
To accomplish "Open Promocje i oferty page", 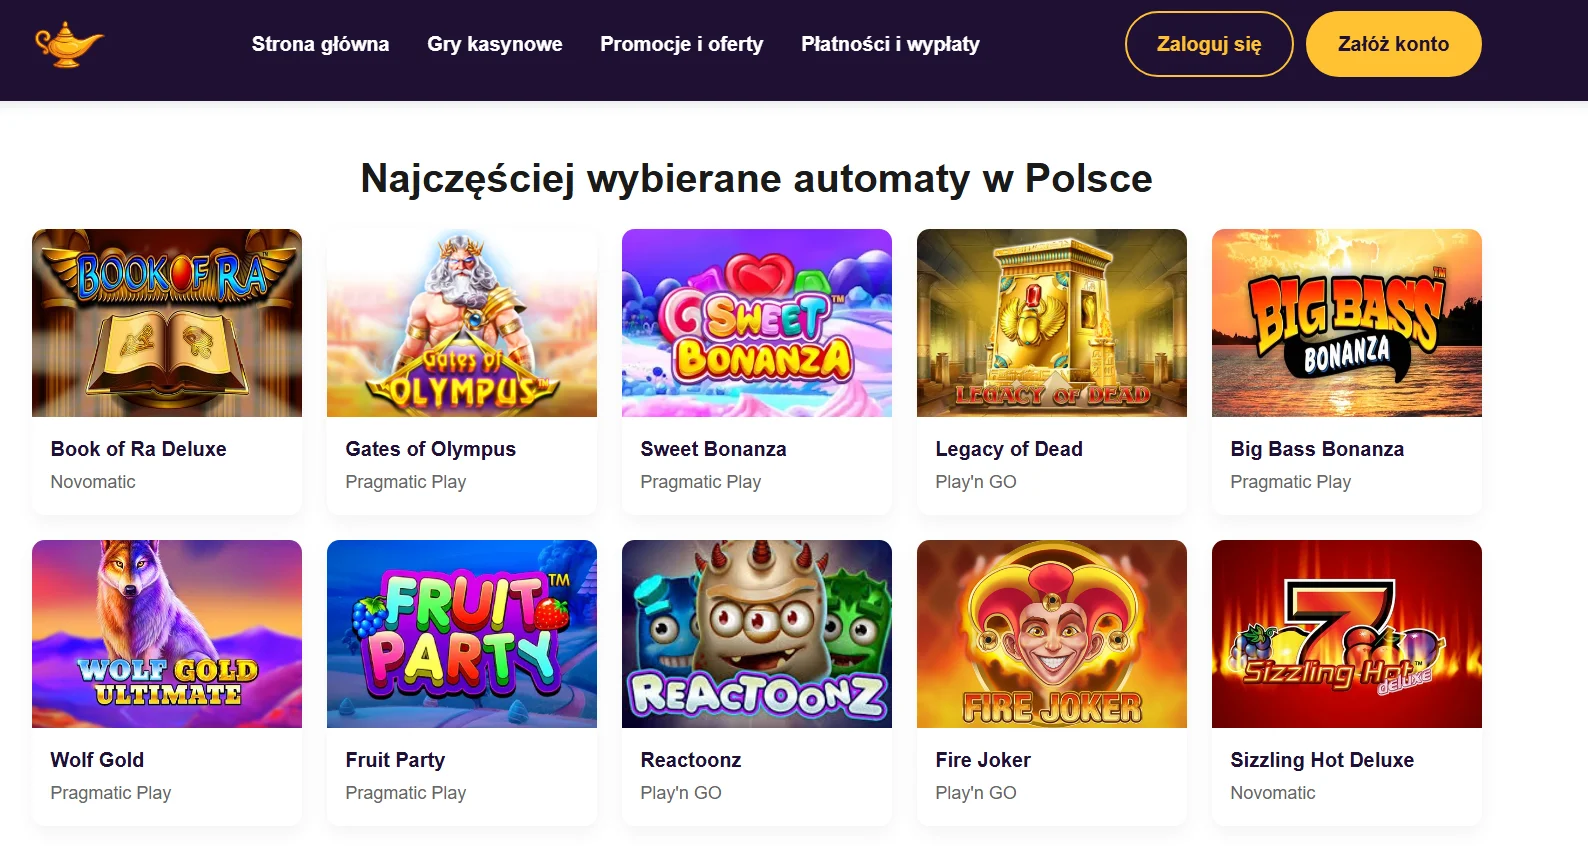I will coord(681,44).
